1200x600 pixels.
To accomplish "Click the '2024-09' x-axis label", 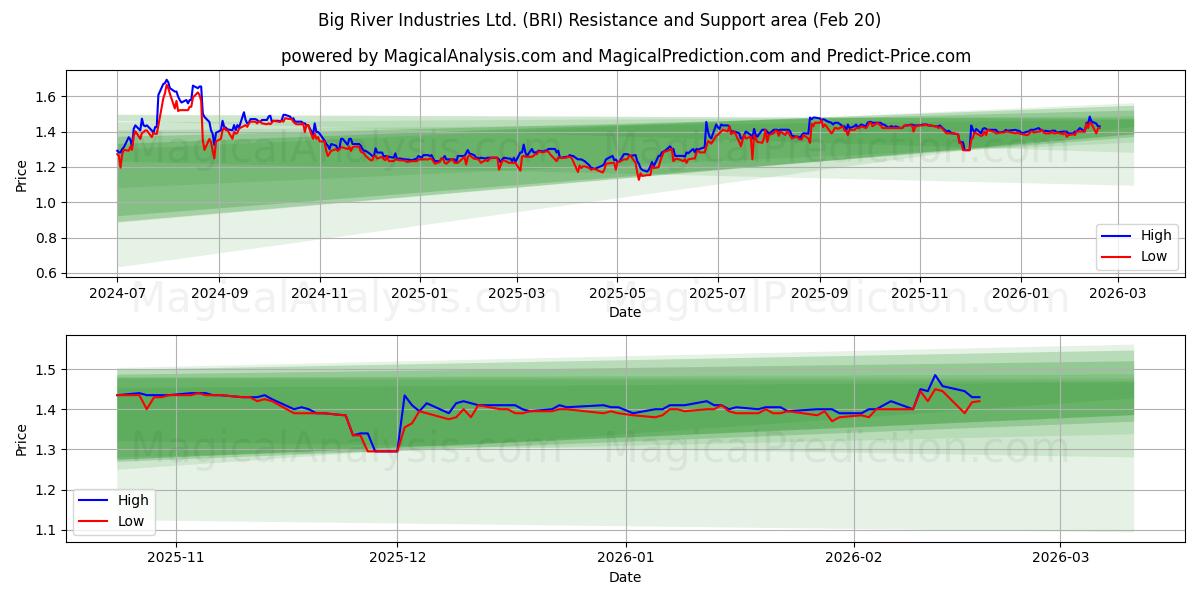I will point(219,294).
